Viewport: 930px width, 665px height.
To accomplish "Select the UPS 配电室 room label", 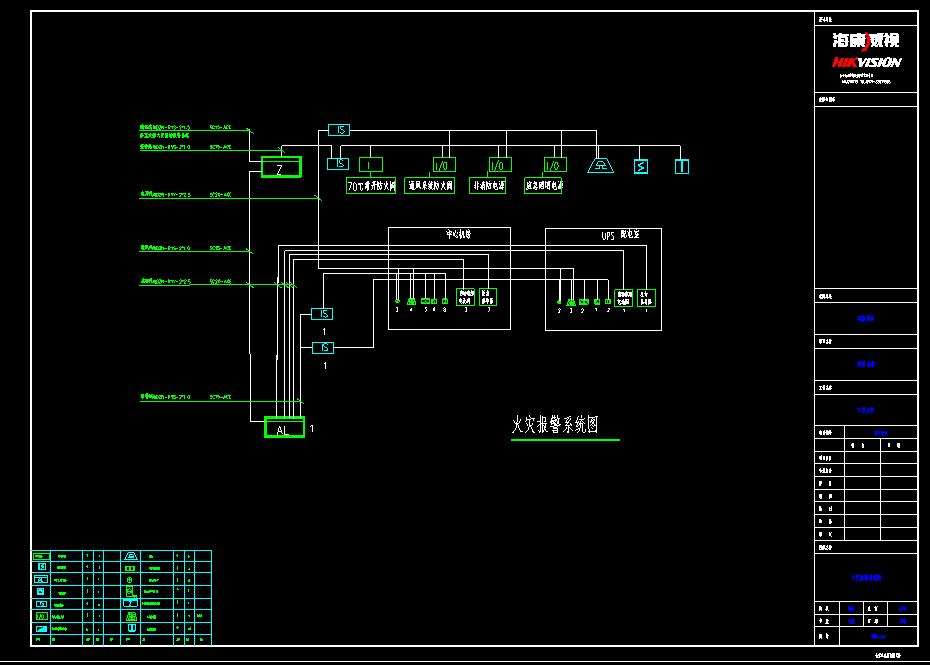I will (x=620, y=236).
